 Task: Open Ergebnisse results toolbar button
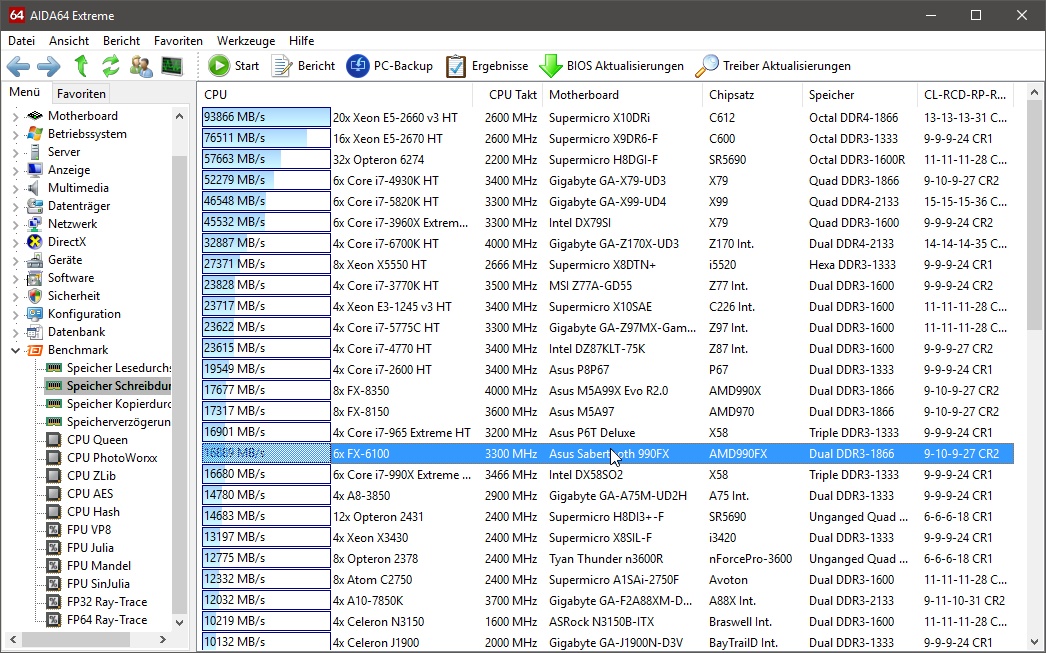487,66
